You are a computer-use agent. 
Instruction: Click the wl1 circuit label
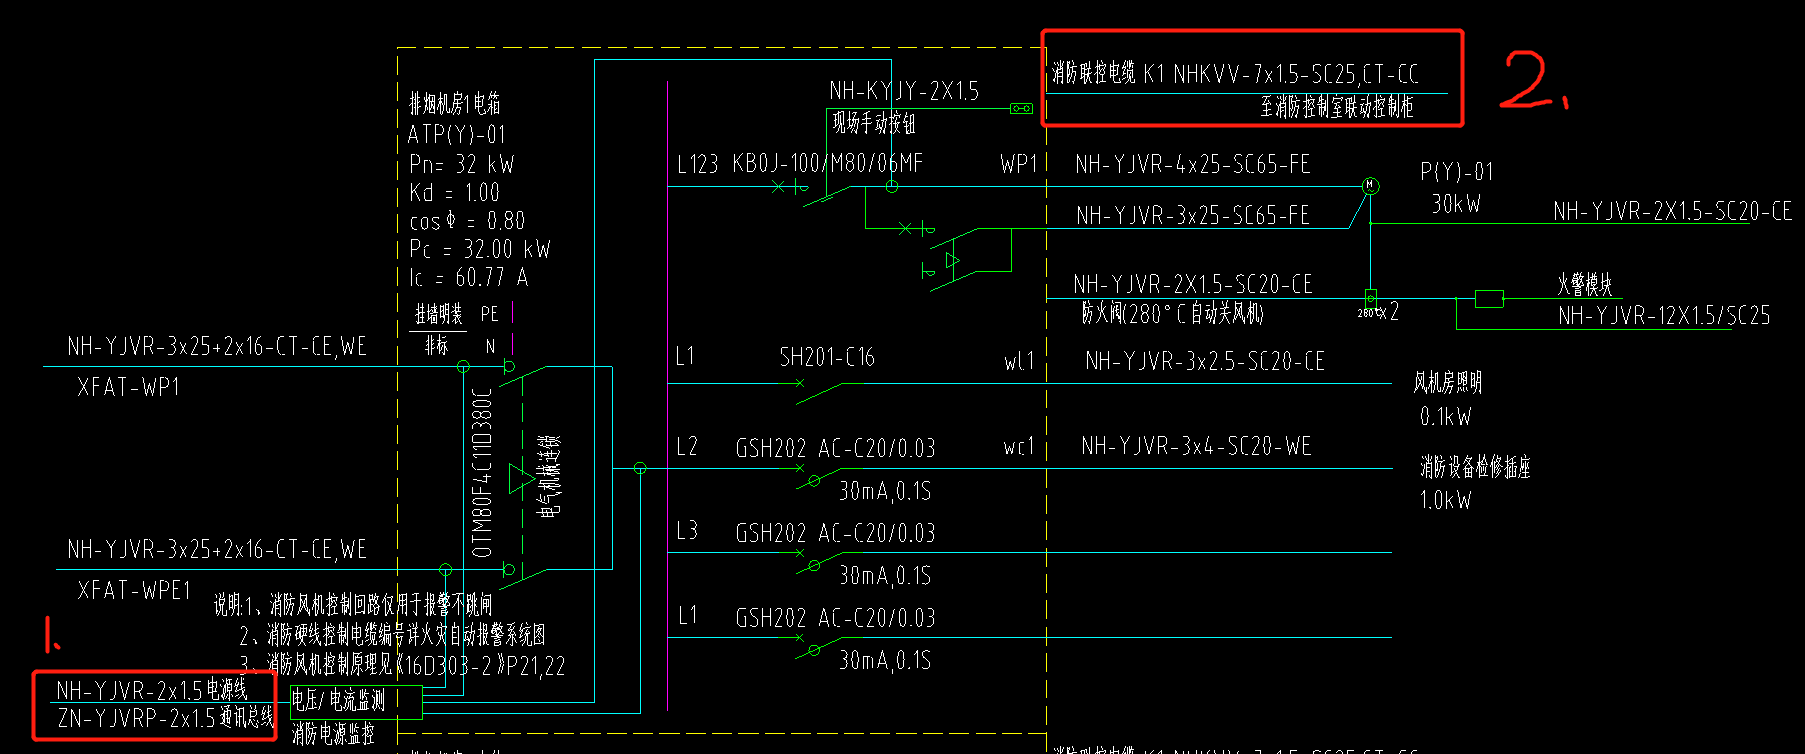pos(1019,362)
